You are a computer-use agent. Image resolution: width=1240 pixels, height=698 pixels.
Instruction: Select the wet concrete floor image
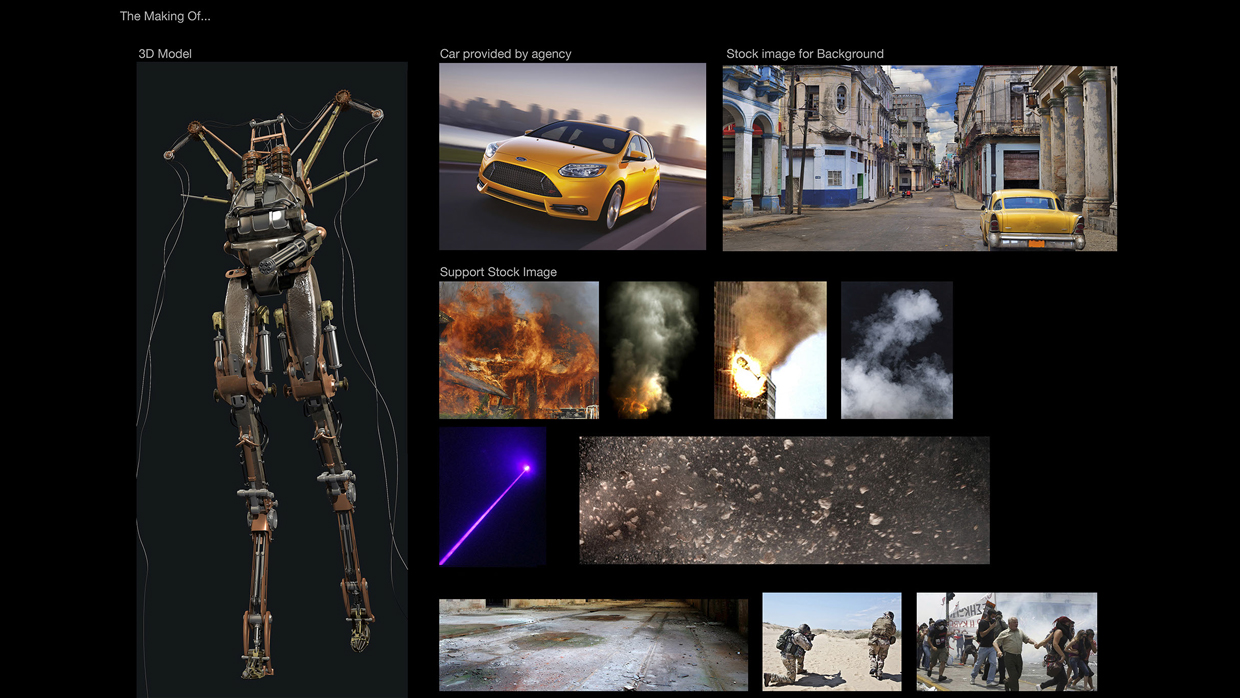tap(593, 645)
